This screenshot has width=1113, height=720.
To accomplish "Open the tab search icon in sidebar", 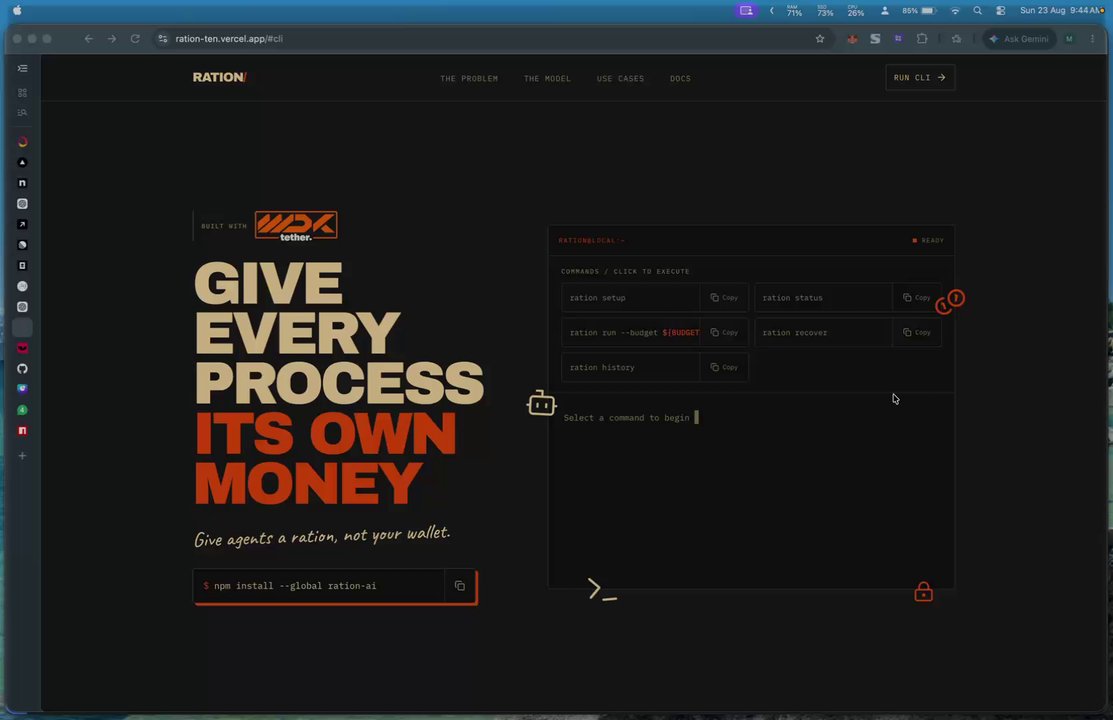I will [x=23, y=112].
